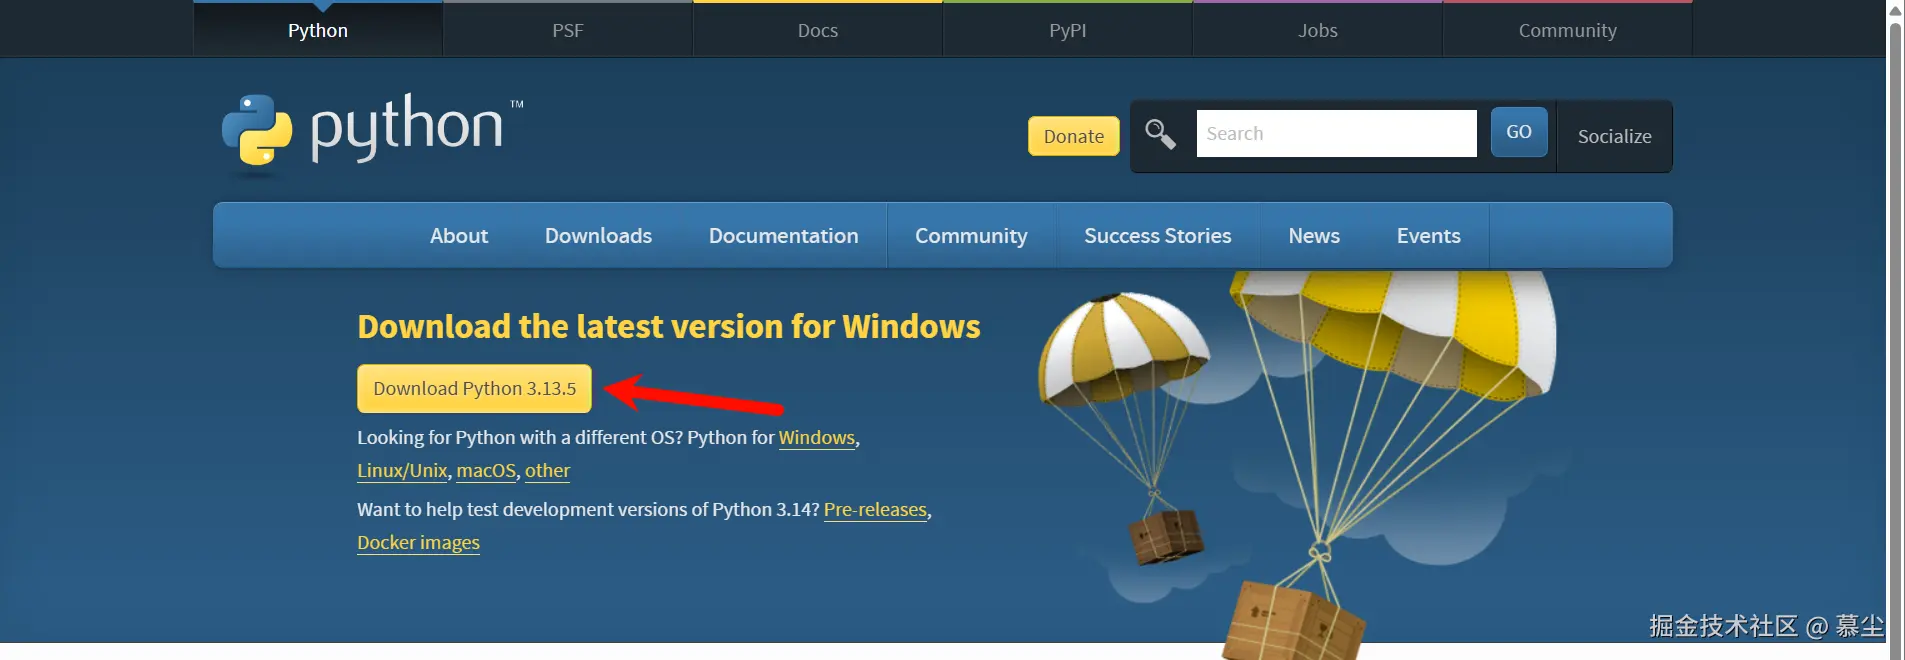
Task: Open the Jobs top tab
Action: click(x=1318, y=30)
